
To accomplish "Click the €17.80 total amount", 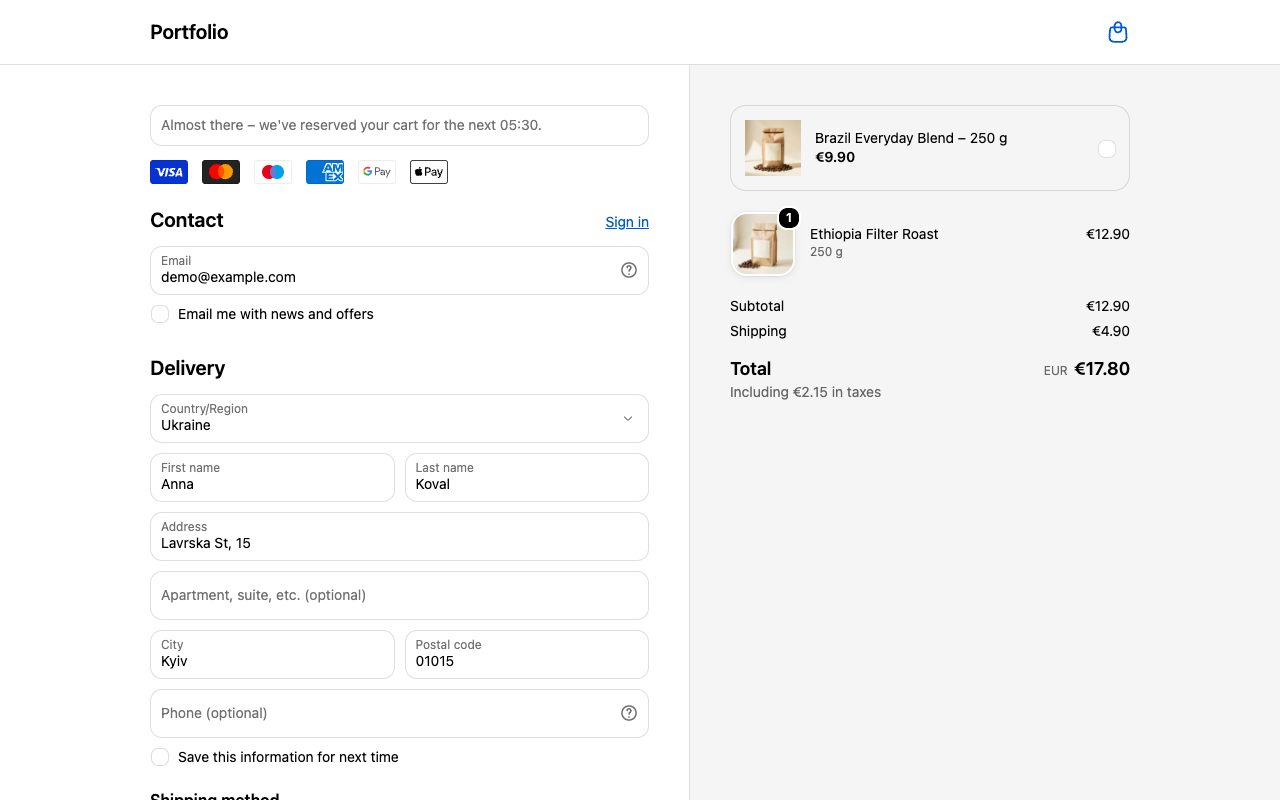I will point(1102,369).
